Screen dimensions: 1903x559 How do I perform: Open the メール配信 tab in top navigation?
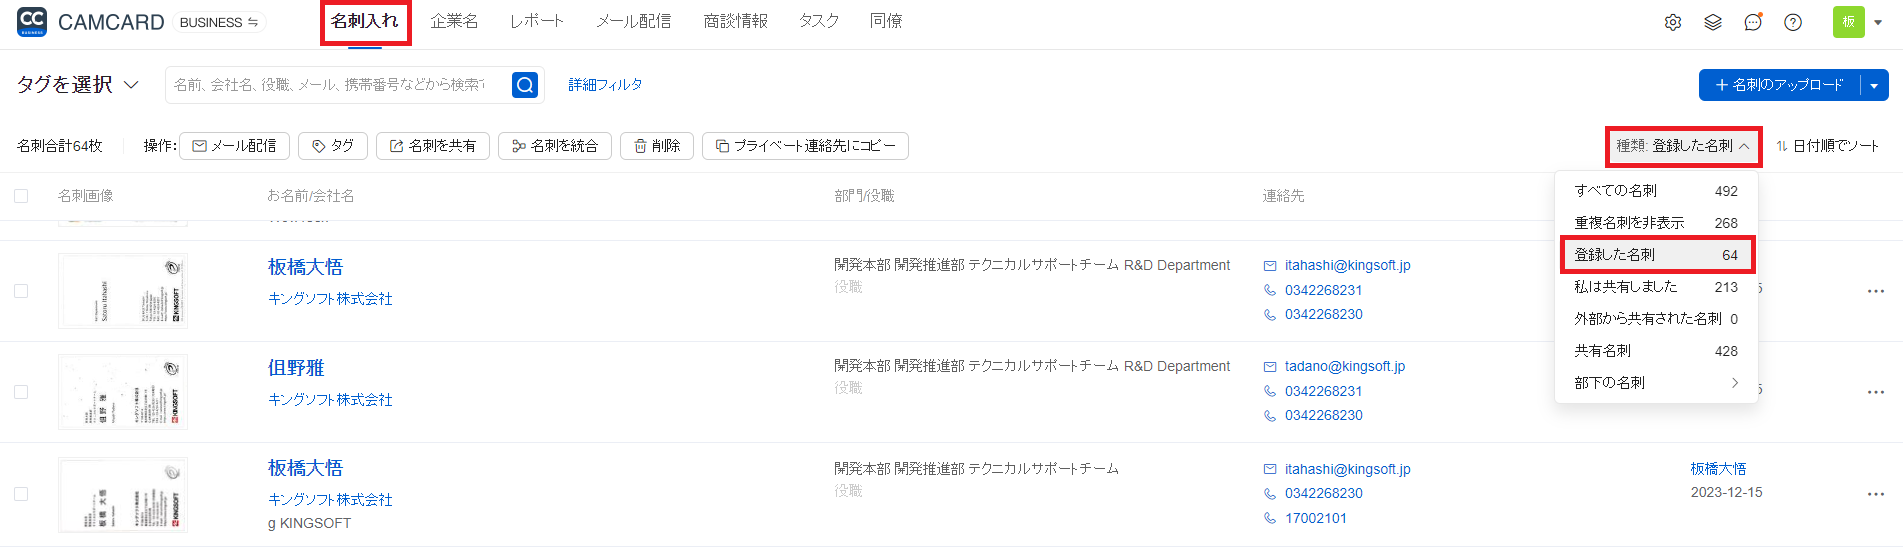(634, 21)
